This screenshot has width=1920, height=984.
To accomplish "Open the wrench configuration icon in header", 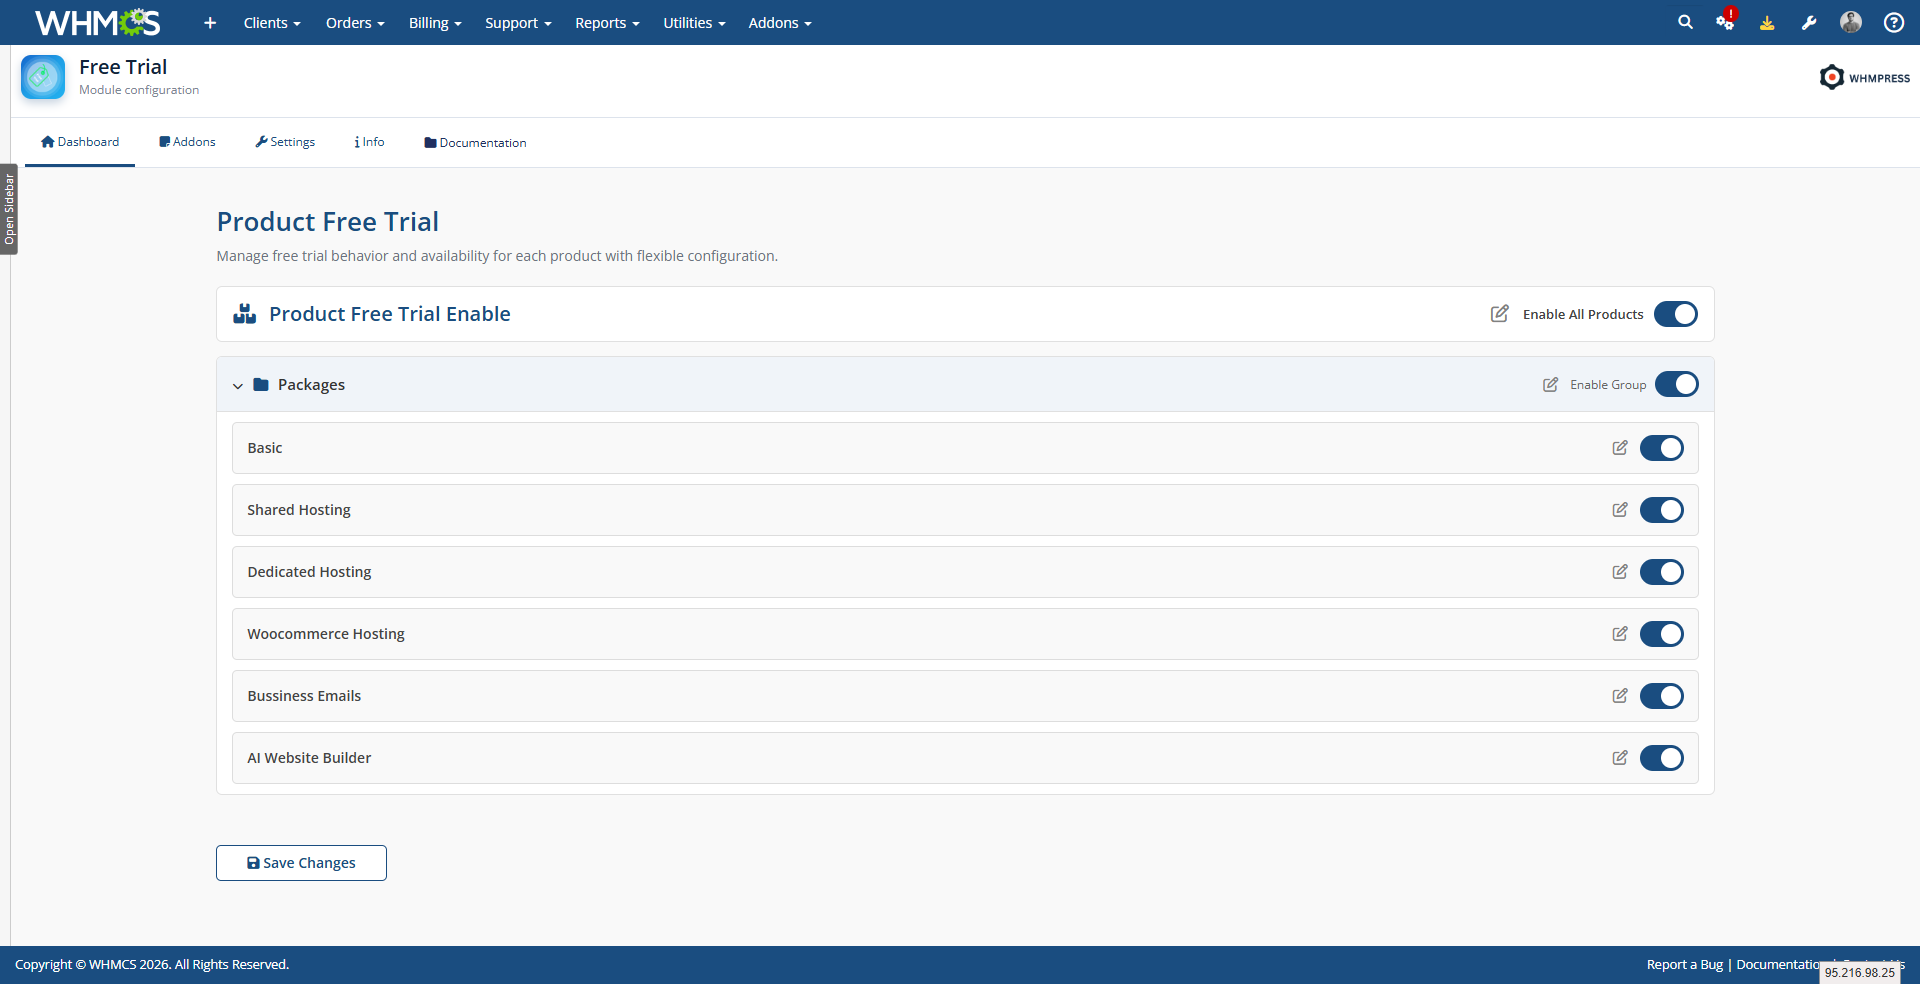I will [1809, 22].
